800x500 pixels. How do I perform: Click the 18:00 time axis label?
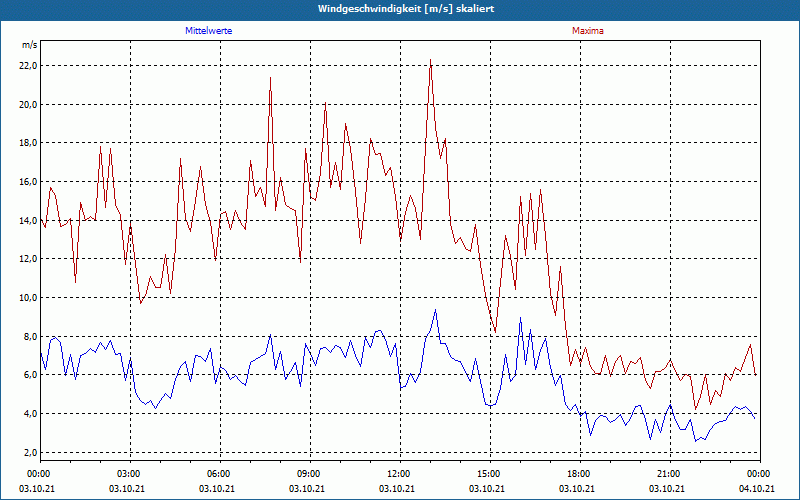(580, 473)
